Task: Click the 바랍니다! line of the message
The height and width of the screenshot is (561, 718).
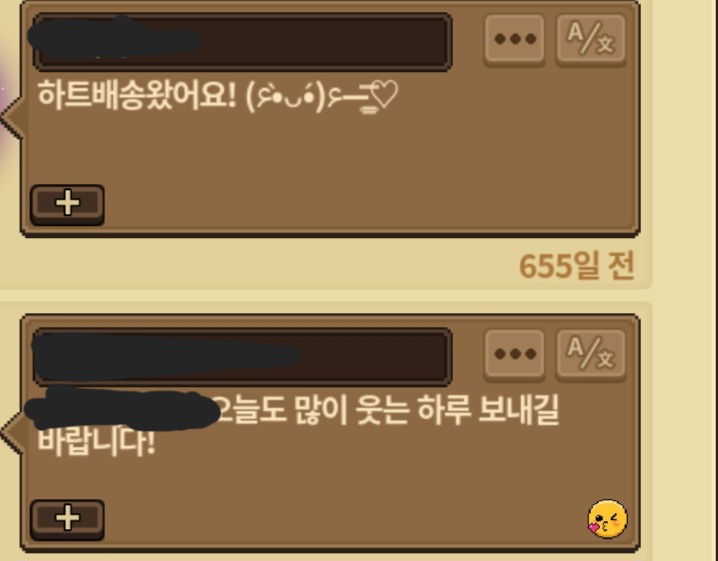Action: [96, 442]
